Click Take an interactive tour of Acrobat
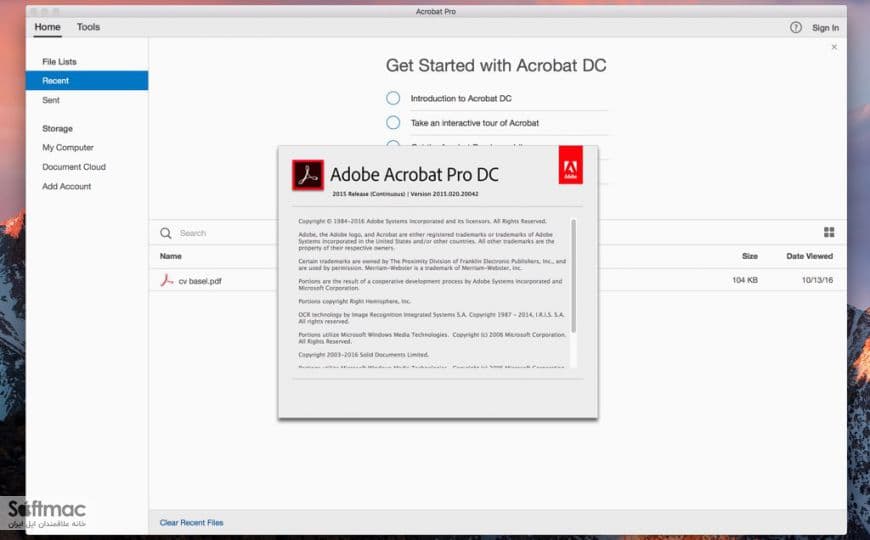The width and height of the screenshot is (870, 540). point(474,123)
